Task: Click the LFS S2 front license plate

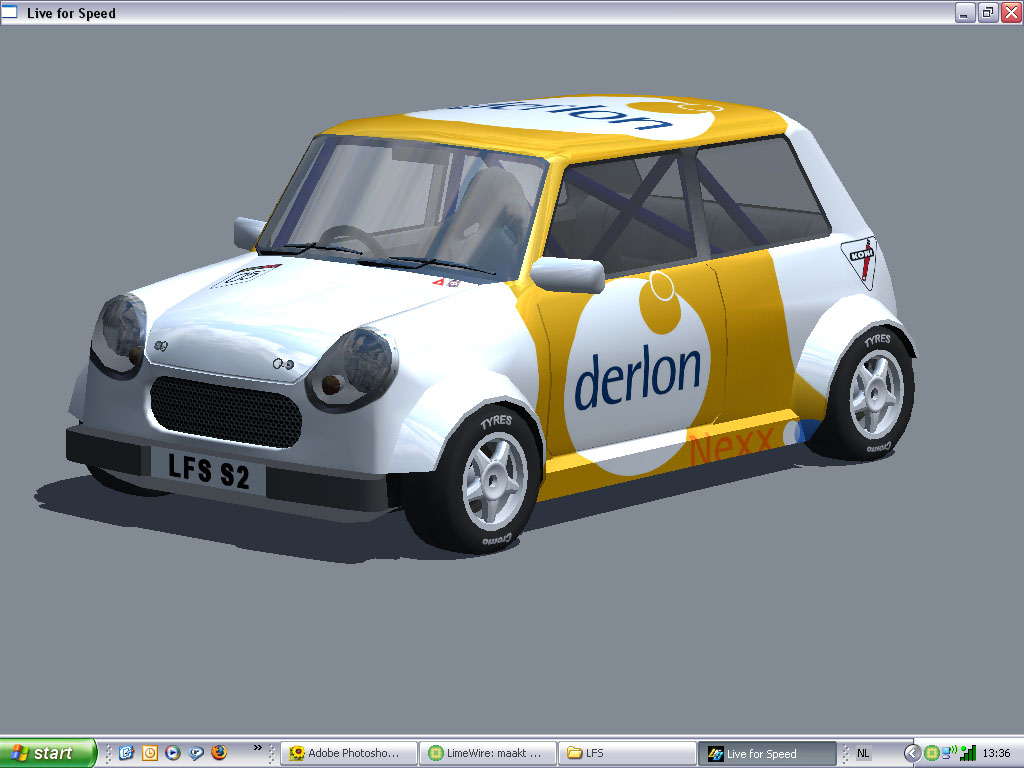Action: pyautogui.click(x=208, y=471)
